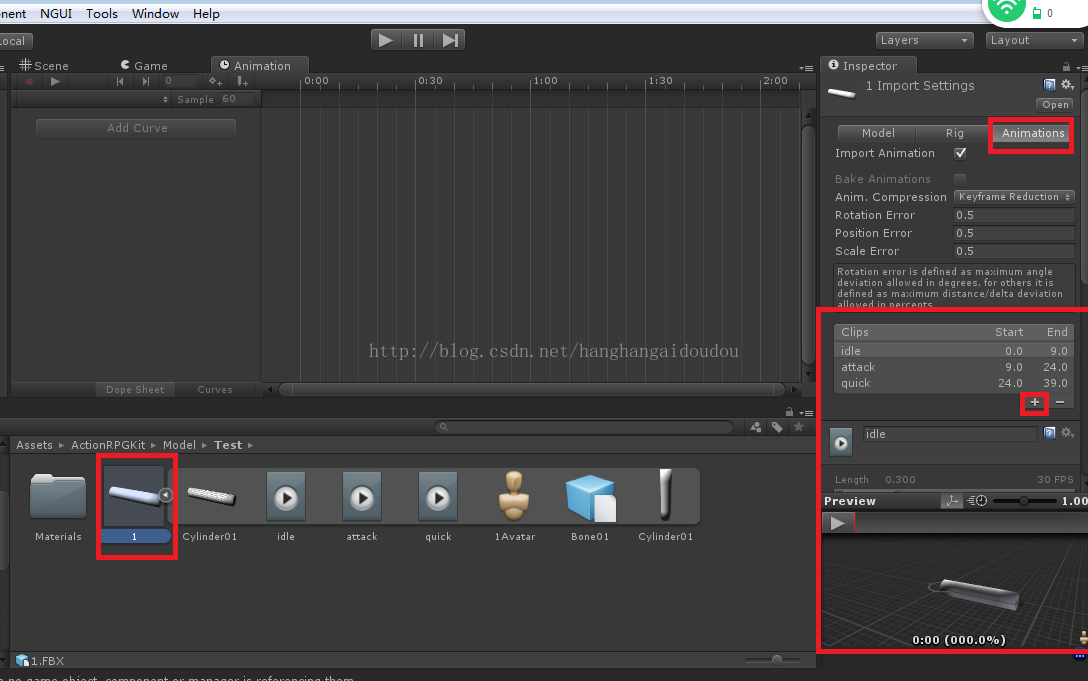The height and width of the screenshot is (681, 1088).
Task: Toggle the Inspector lock icon
Action: pos(1066,67)
